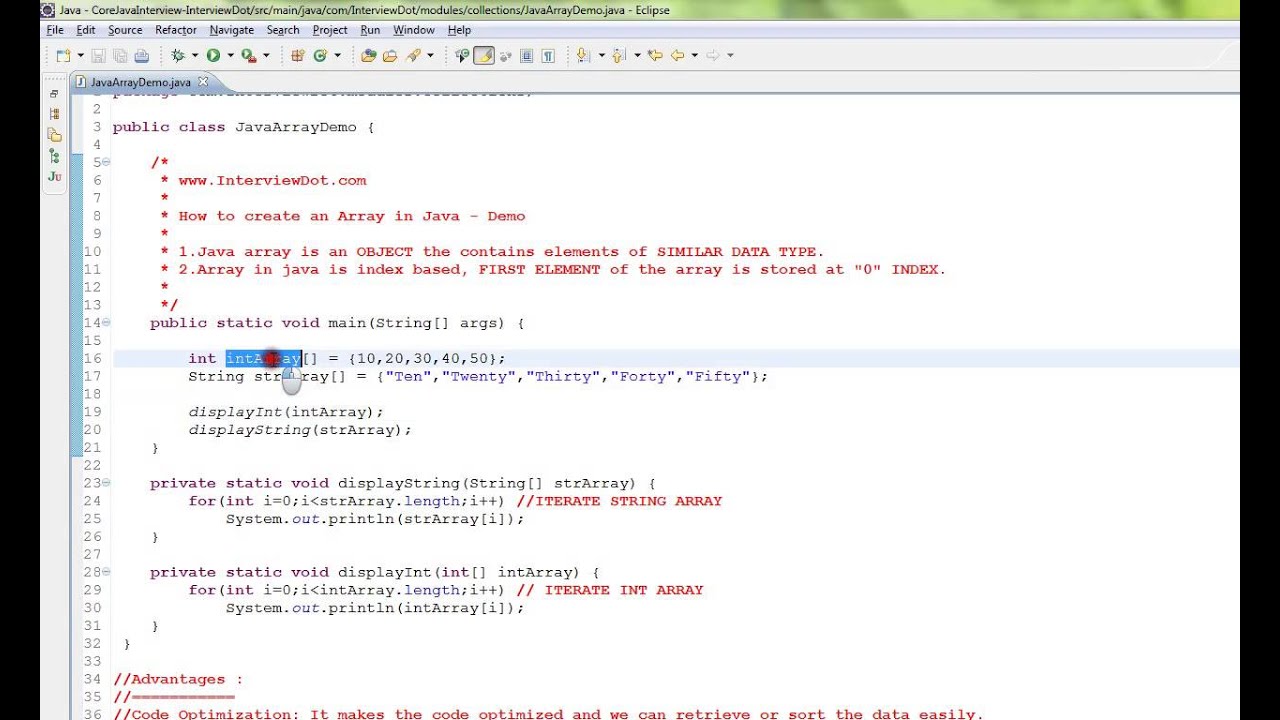Click the Back navigation arrow
The image size is (1280, 720).
tap(677, 56)
